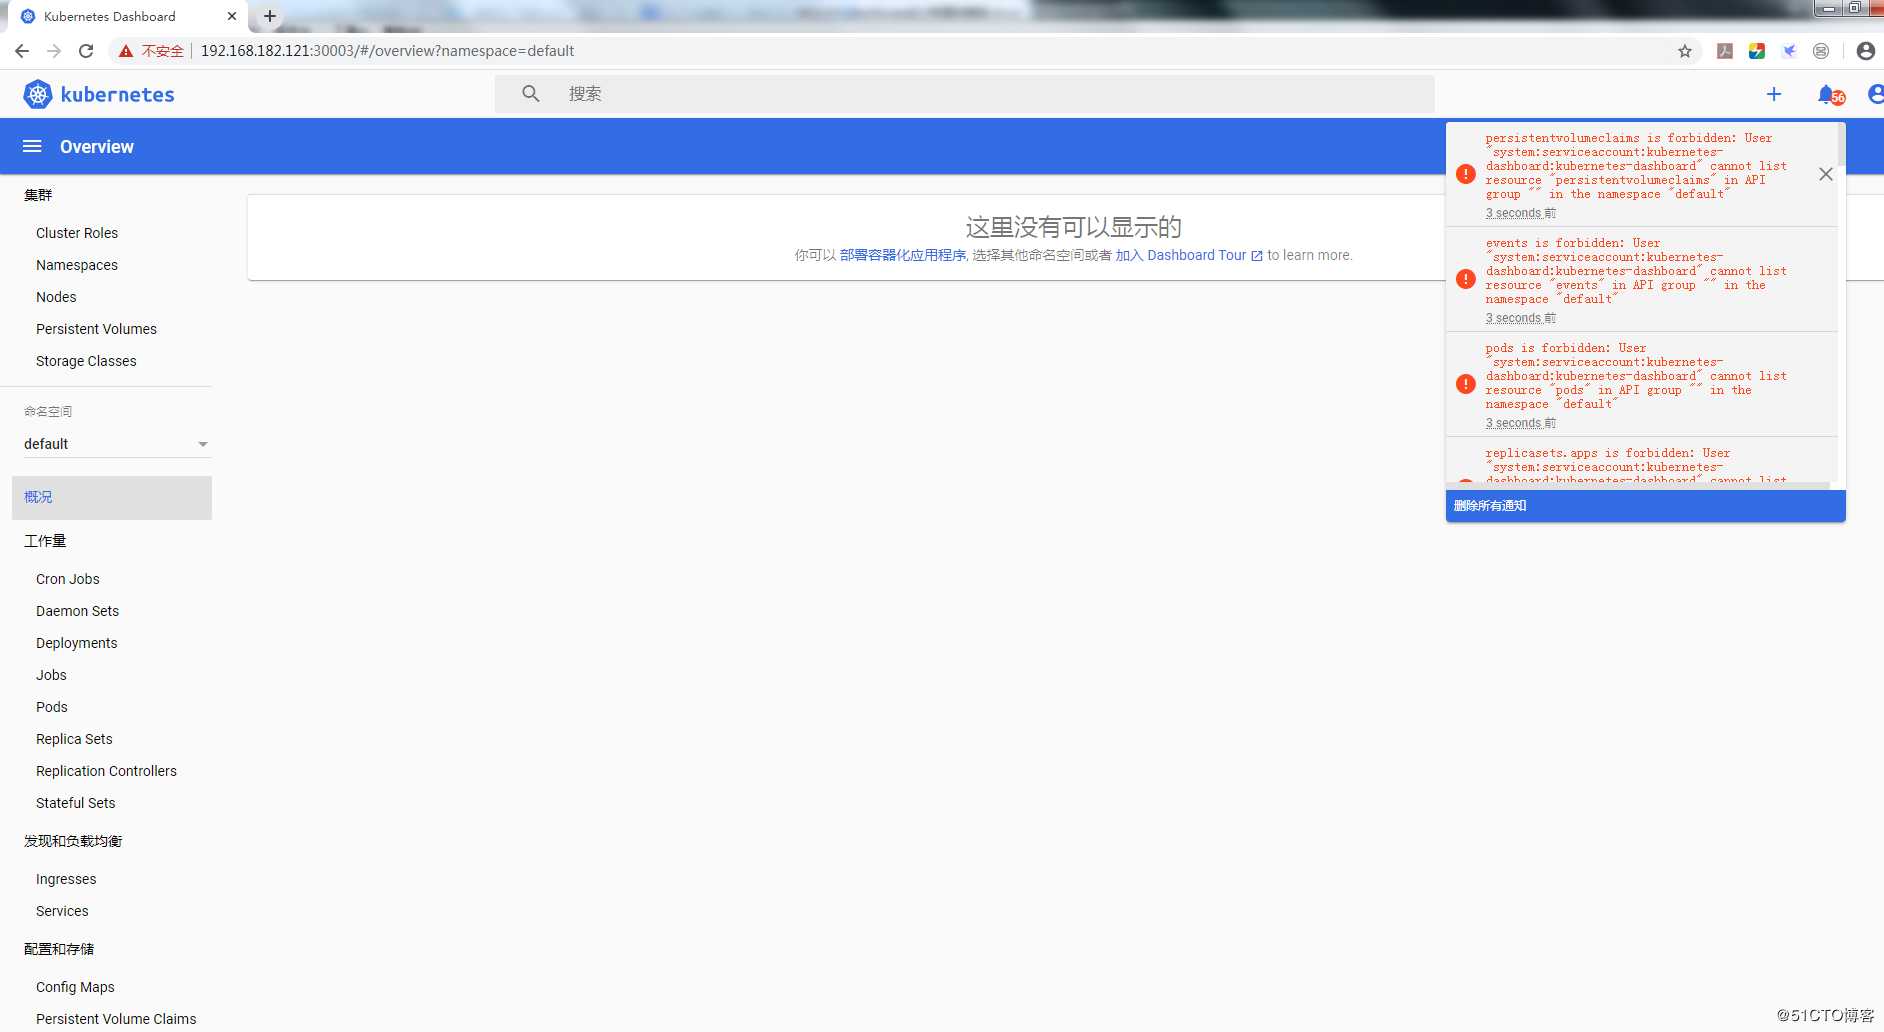The width and height of the screenshot is (1884, 1032).
Task: Open Pods in sidebar
Action: coord(52,707)
